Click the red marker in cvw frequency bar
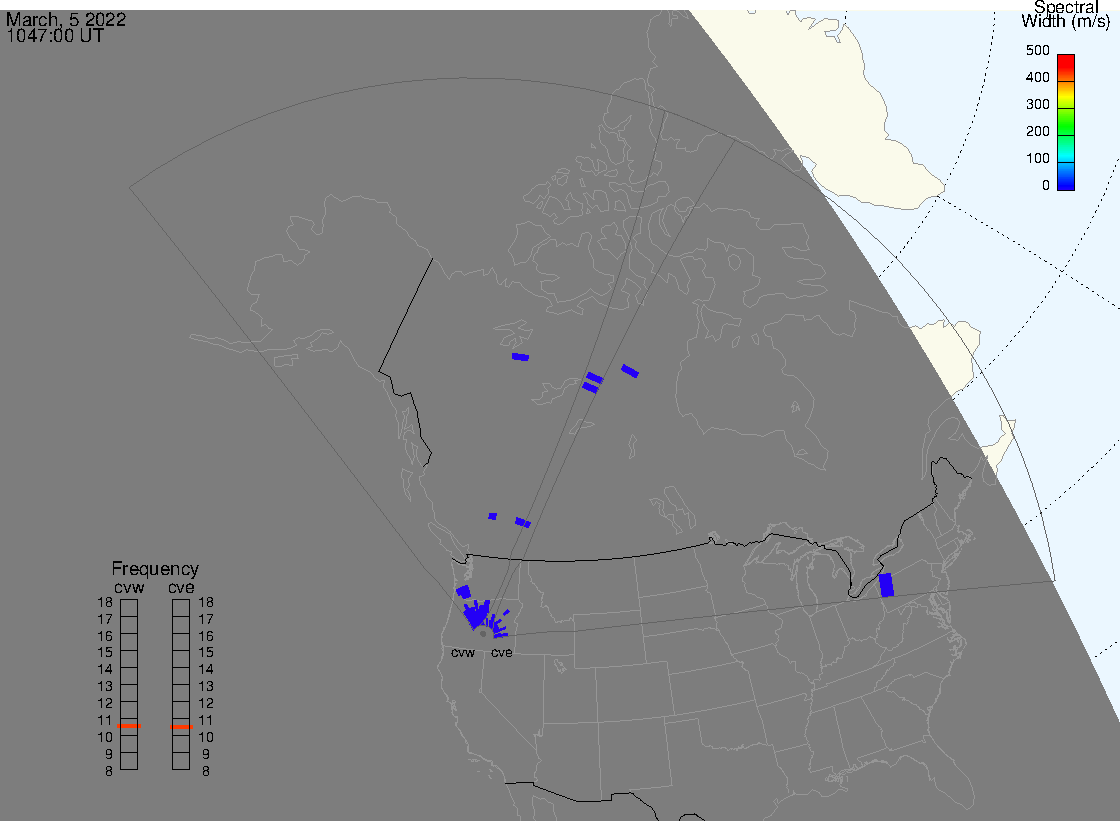 pyautogui.click(x=129, y=726)
